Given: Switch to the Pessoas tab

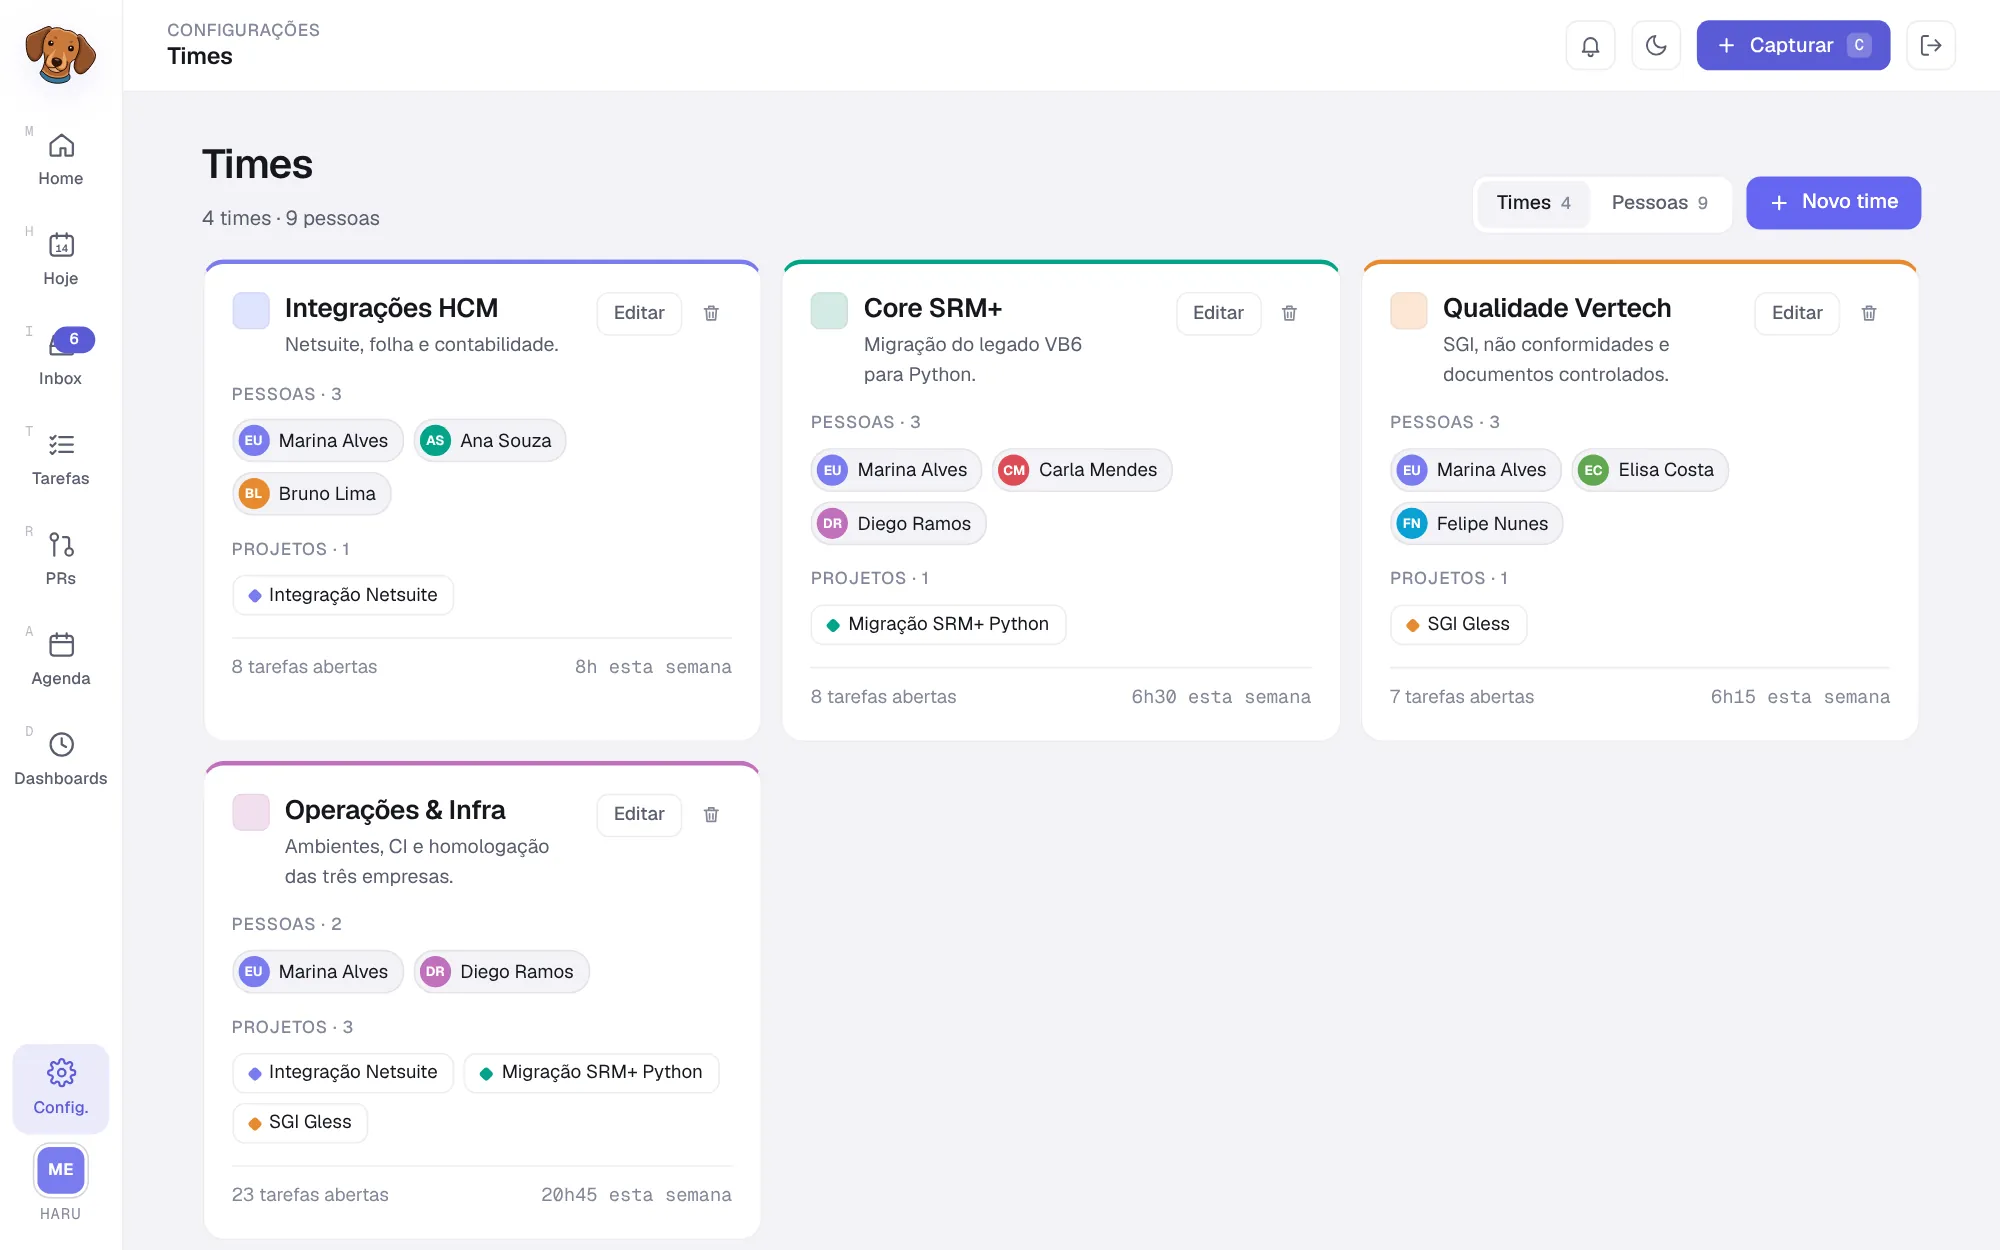Looking at the screenshot, I should tap(1659, 203).
